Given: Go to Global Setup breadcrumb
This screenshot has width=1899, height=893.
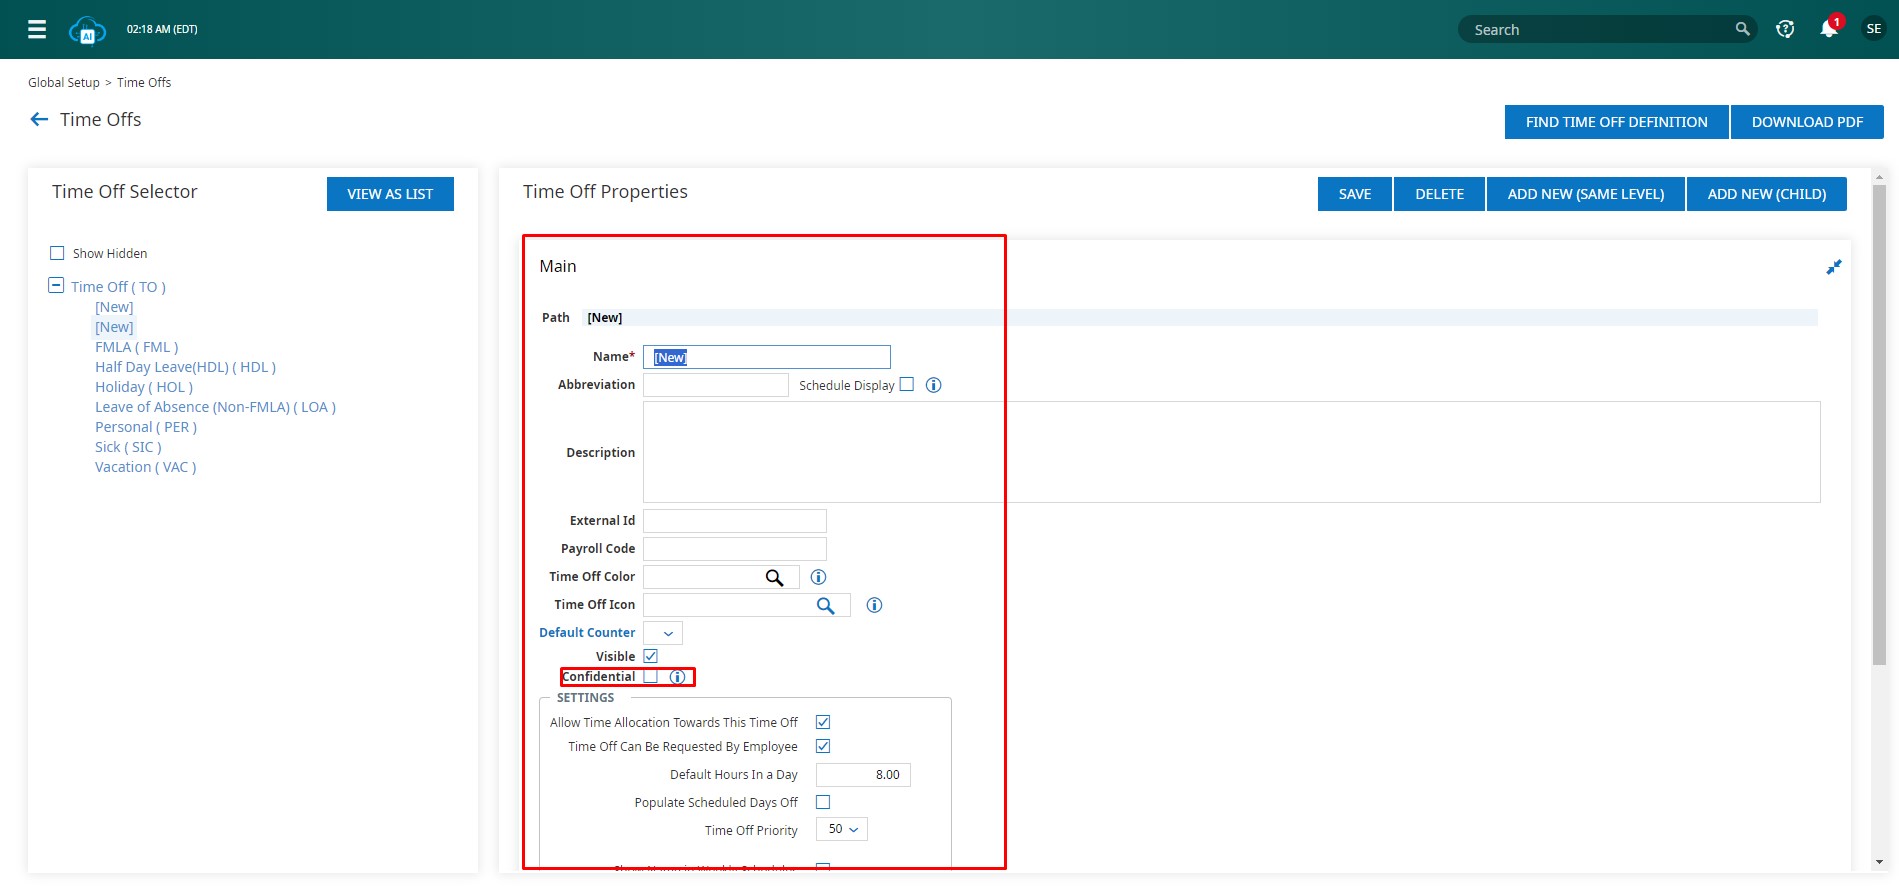Looking at the screenshot, I should (63, 83).
